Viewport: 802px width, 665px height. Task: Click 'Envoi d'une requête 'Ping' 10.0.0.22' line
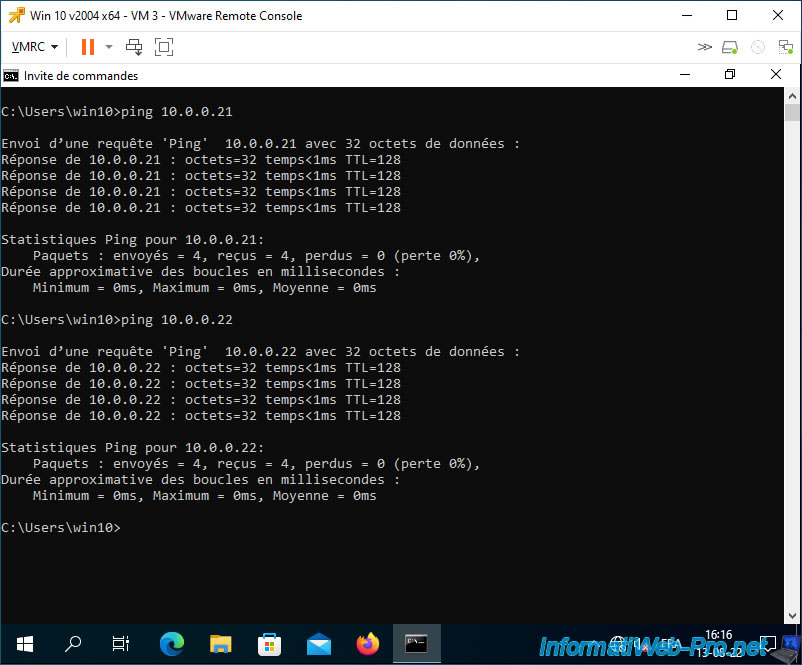pos(260,352)
